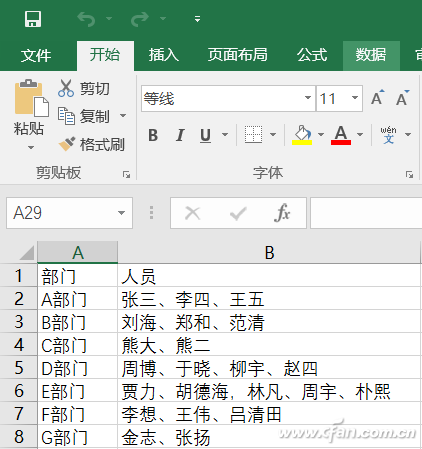Select cell 张三、李四、王五
The height and width of the screenshot is (449, 422).
tap(269, 299)
